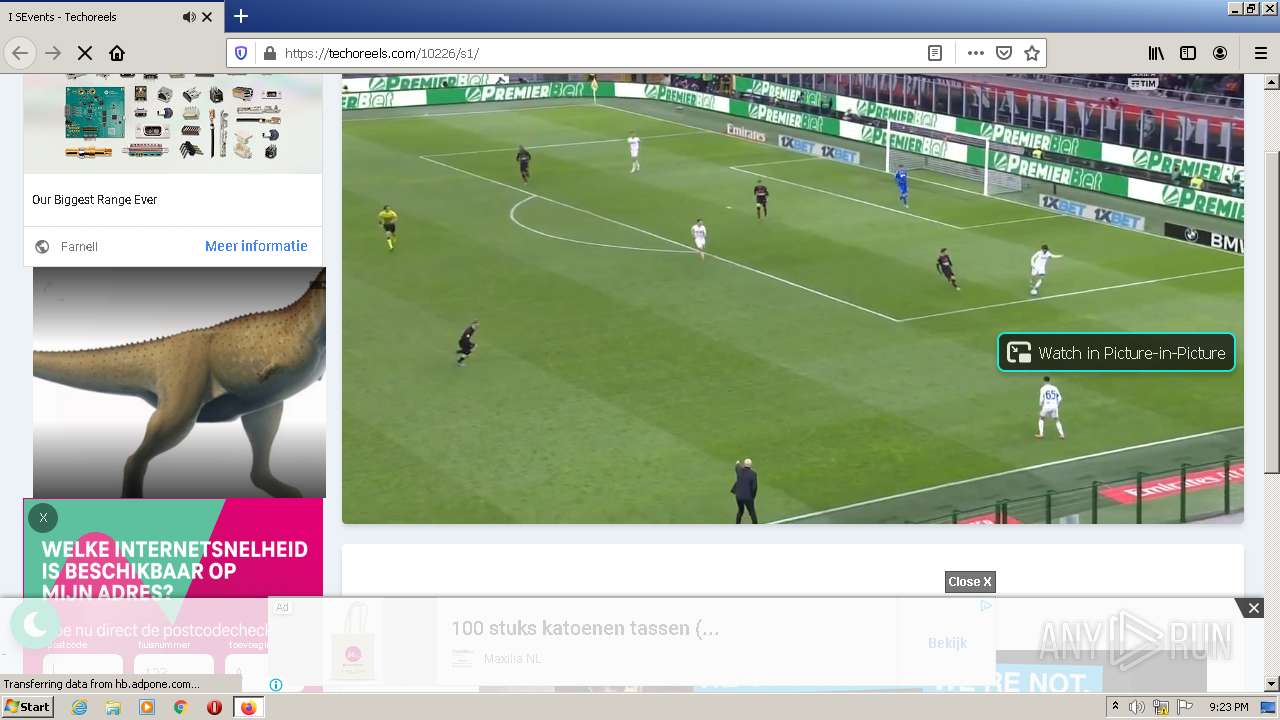Open File Explorer from taskbar
The image size is (1280, 720).
point(113,707)
